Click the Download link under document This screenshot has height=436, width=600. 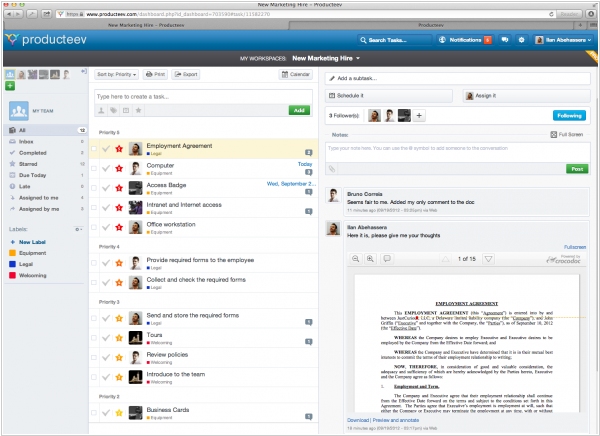click(358, 420)
